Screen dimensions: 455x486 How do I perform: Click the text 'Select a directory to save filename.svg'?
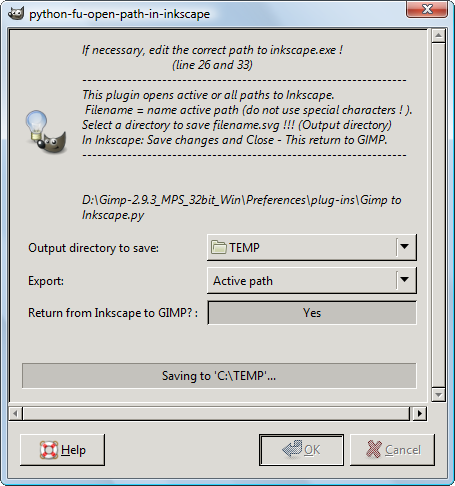(181, 125)
